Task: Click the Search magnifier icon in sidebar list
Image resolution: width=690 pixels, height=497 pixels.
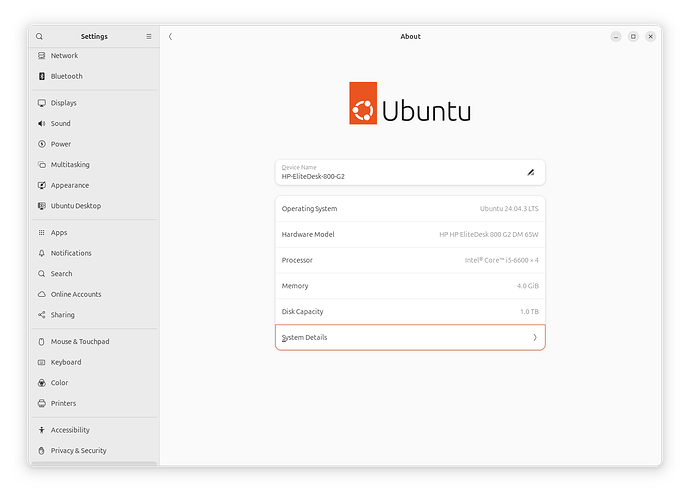Action: pyautogui.click(x=41, y=274)
